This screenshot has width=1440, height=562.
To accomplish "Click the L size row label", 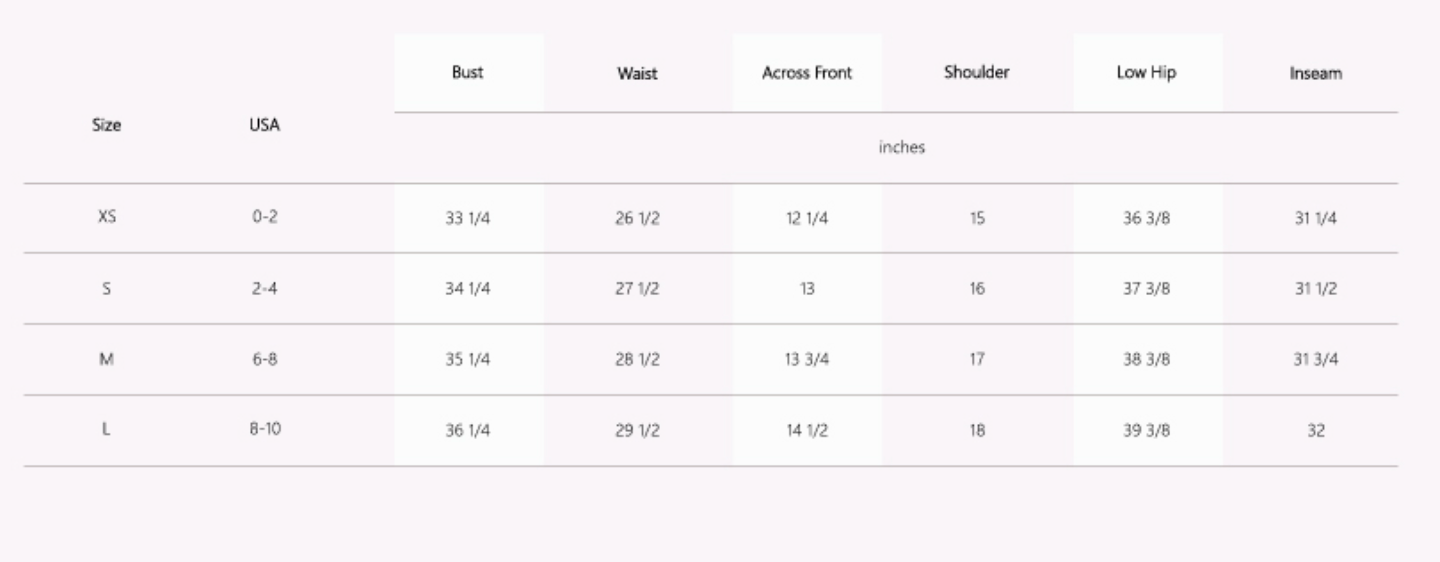I will click(106, 430).
